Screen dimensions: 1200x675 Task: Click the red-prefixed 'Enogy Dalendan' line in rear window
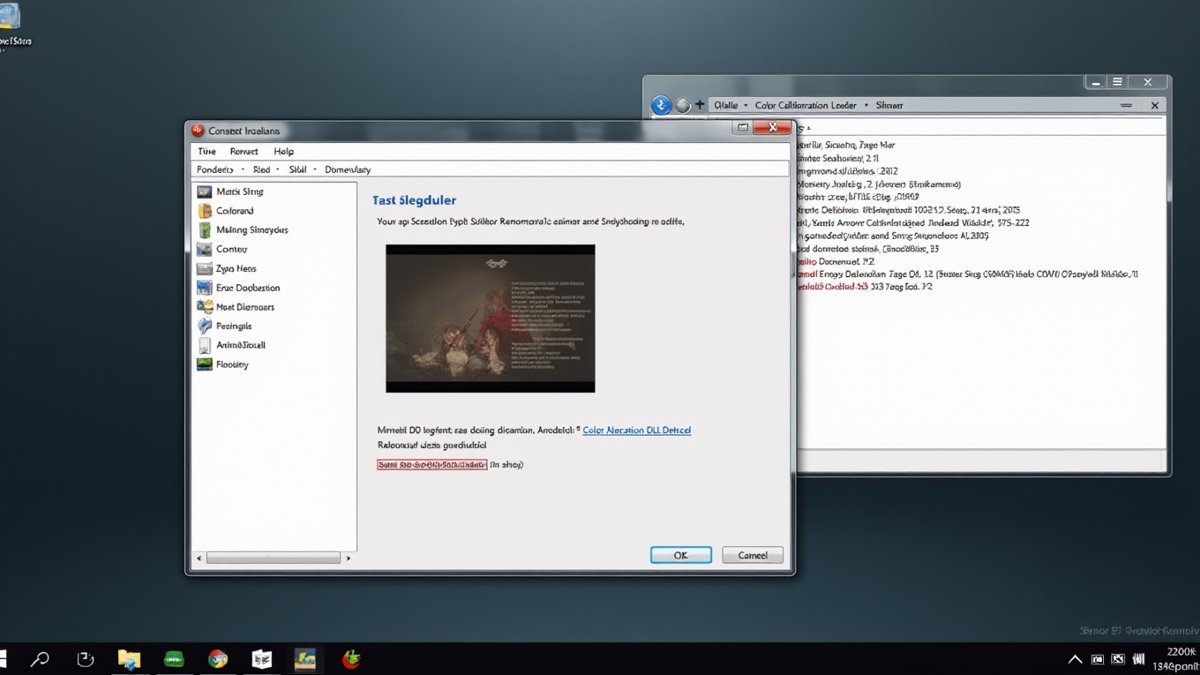(966, 273)
